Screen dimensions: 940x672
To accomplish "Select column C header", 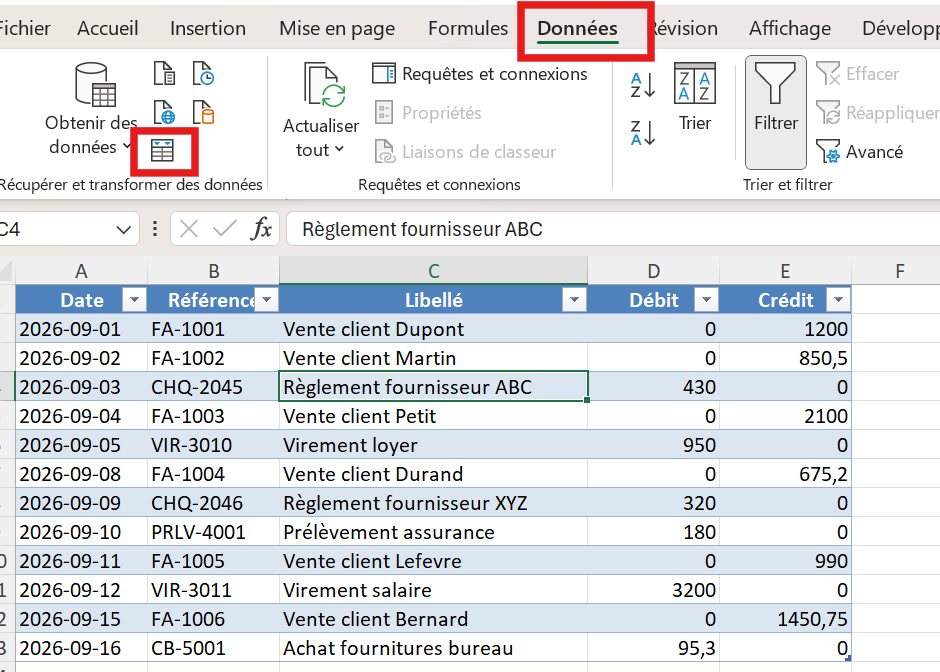I will click(x=433, y=271).
